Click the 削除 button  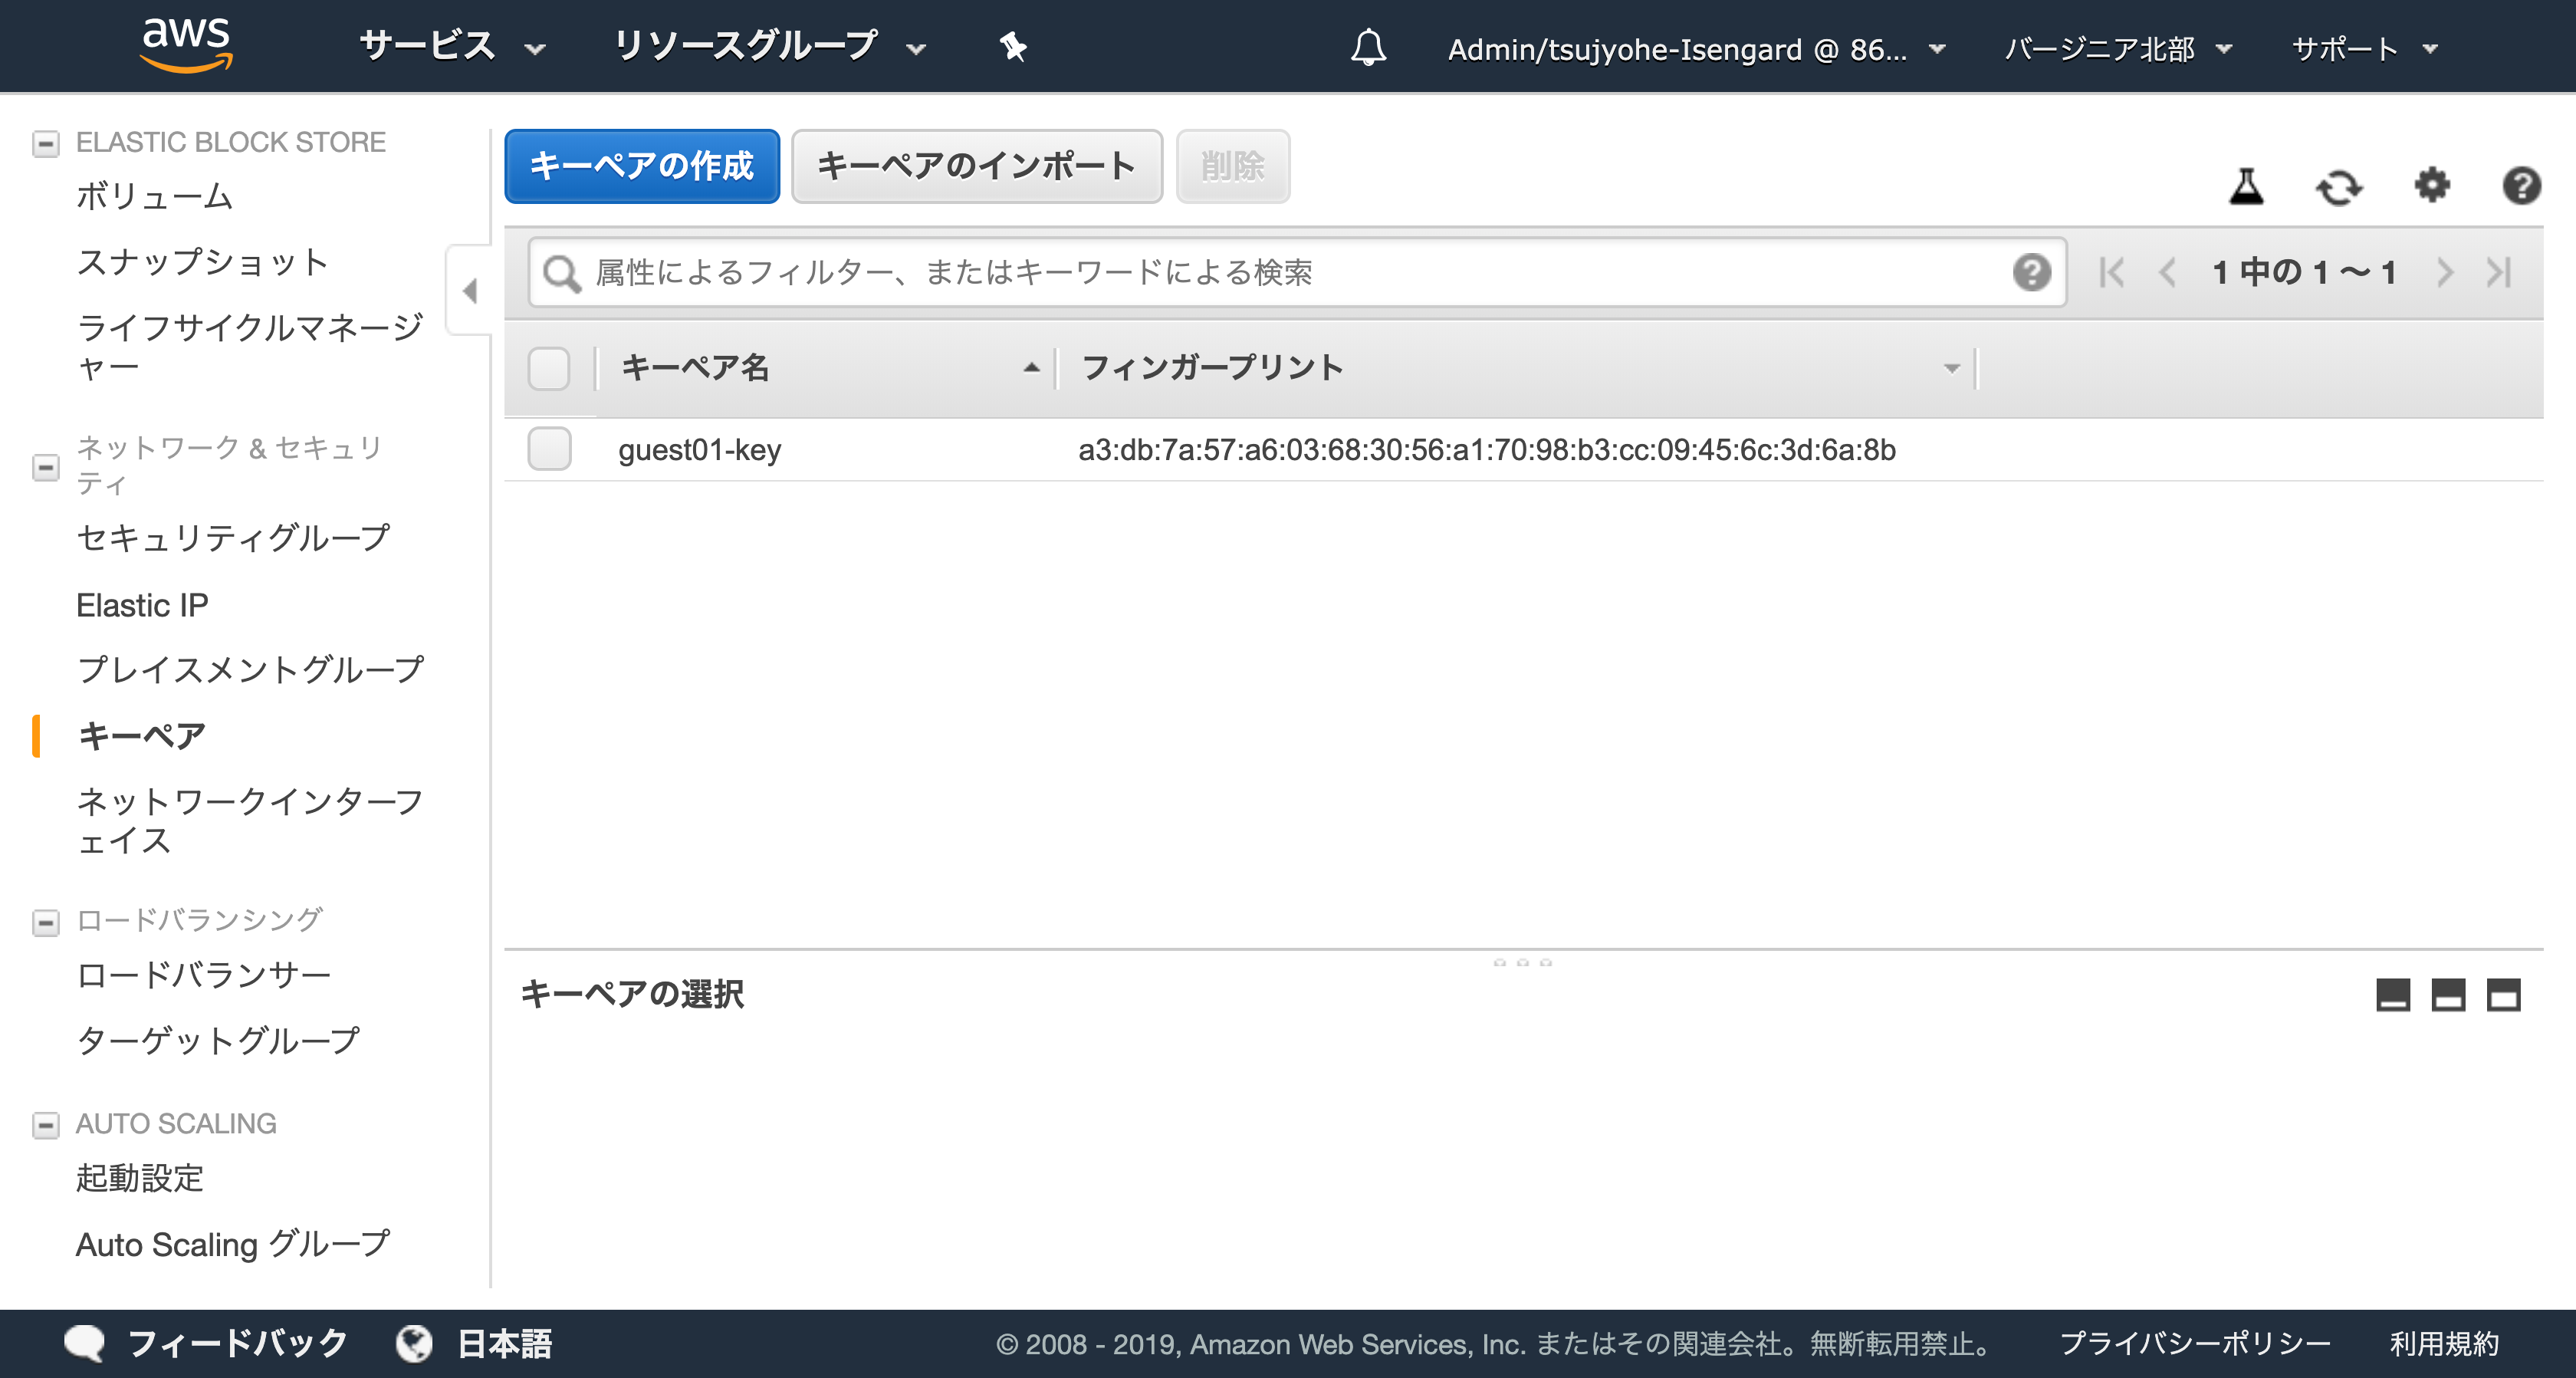click(x=1233, y=166)
